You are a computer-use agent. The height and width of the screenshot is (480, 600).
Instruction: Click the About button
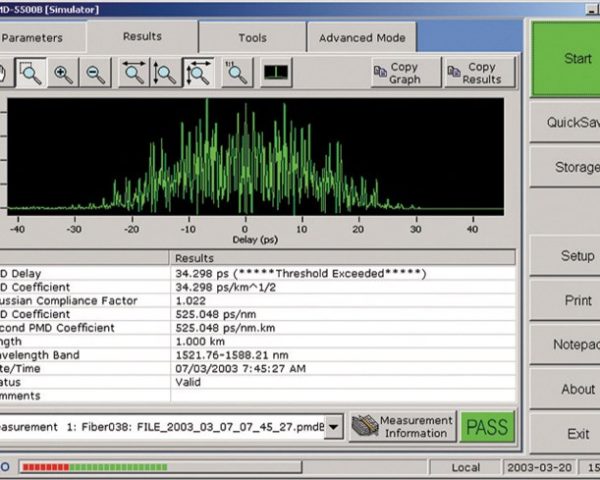tap(566, 389)
